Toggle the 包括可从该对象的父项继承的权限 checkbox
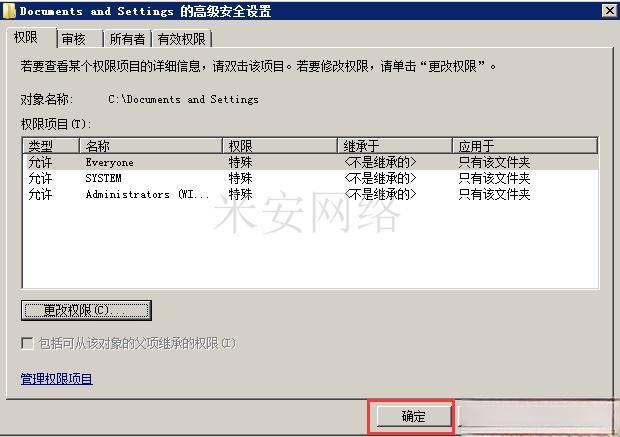 coord(27,343)
